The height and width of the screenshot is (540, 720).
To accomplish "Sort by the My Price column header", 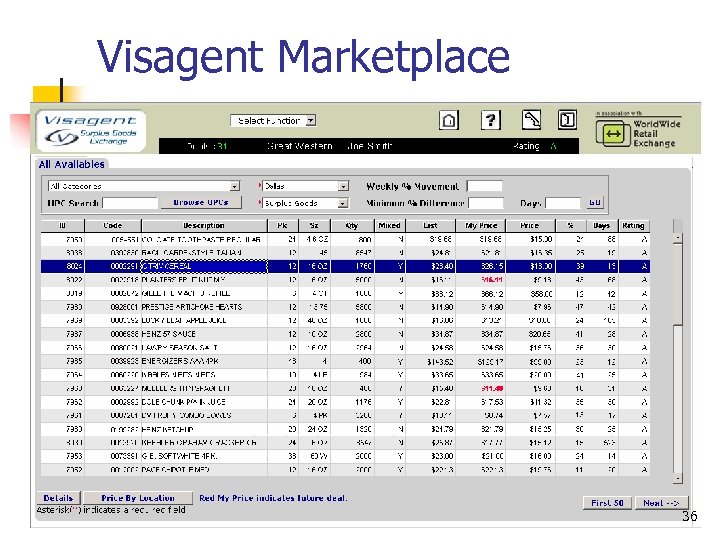I will tap(480, 225).
